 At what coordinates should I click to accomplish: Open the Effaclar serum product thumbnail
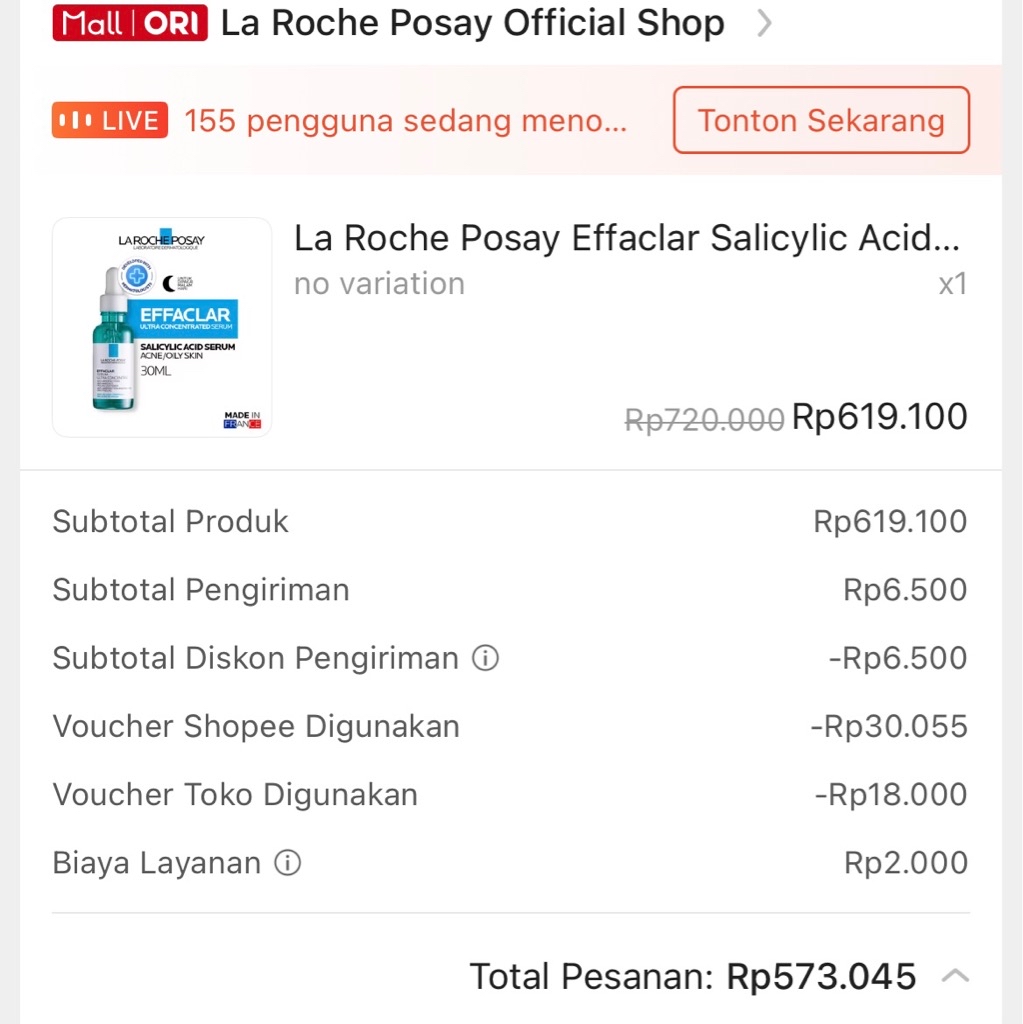(162, 327)
